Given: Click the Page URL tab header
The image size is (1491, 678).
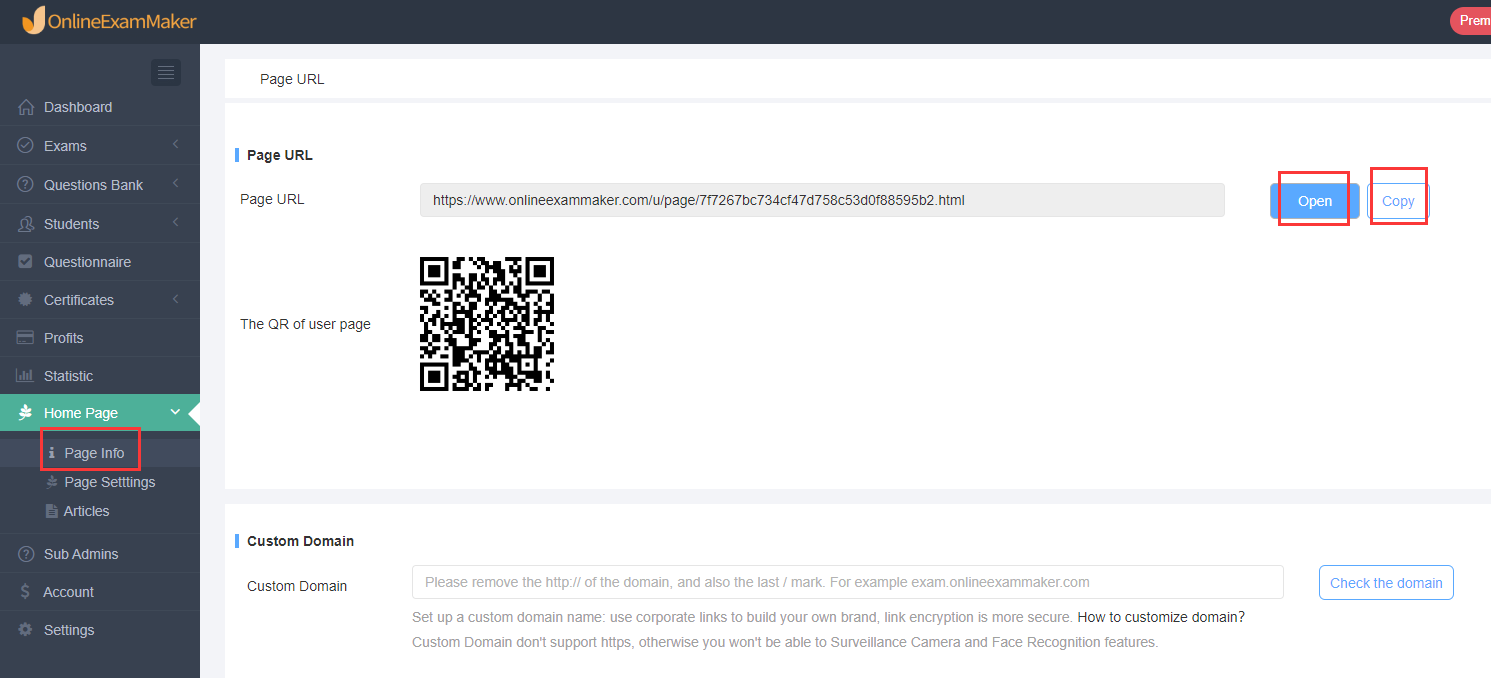Looking at the screenshot, I should point(292,79).
